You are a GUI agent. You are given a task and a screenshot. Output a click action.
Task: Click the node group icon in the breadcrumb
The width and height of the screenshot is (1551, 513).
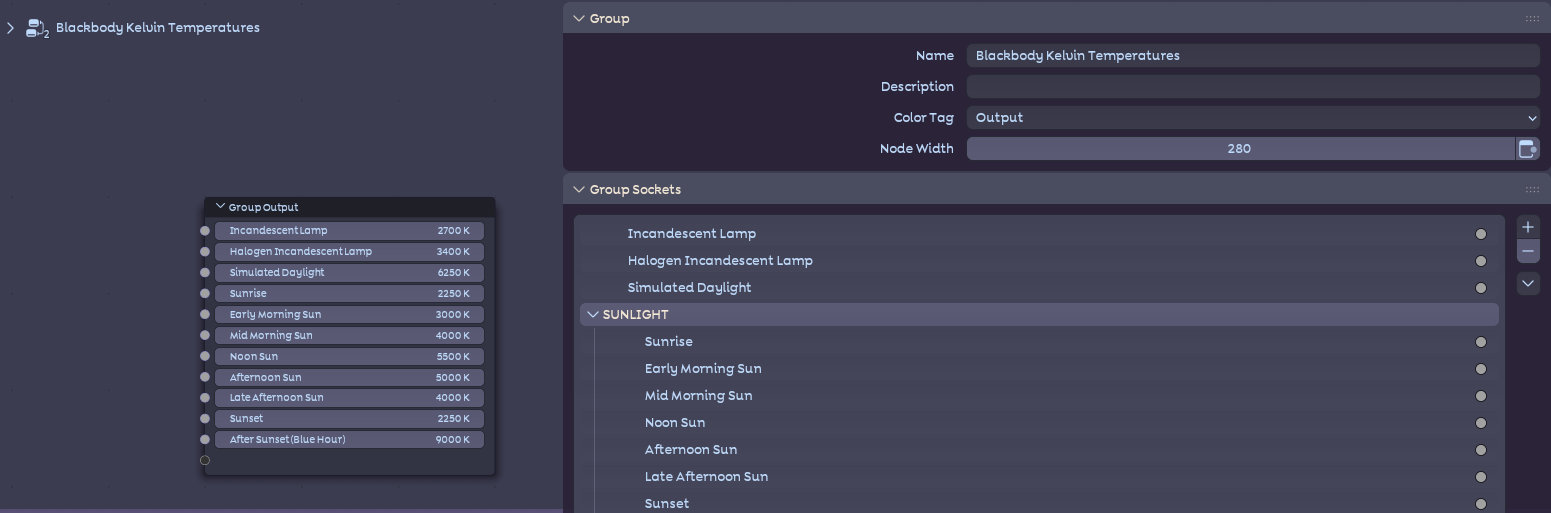pyautogui.click(x=37, y=28)
